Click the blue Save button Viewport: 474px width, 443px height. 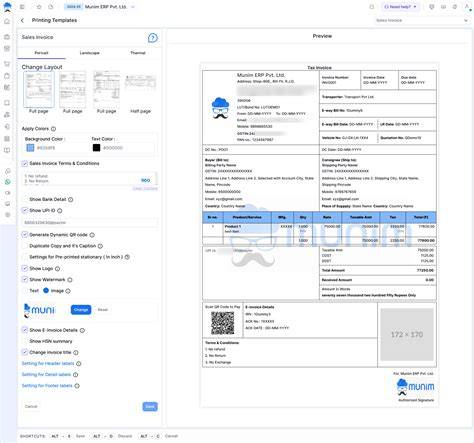click(150, 407)
